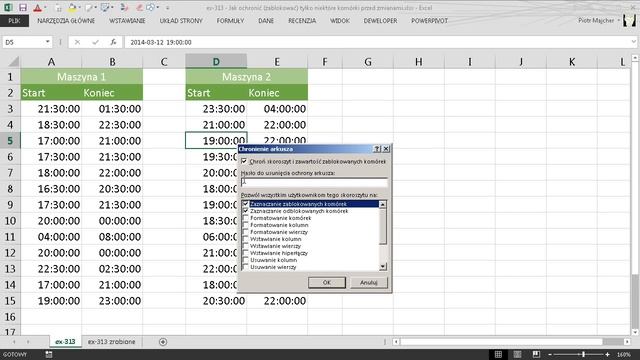Expand the formula bar with the right-edge arrow

pyautogui.click(x=633, y=42)
